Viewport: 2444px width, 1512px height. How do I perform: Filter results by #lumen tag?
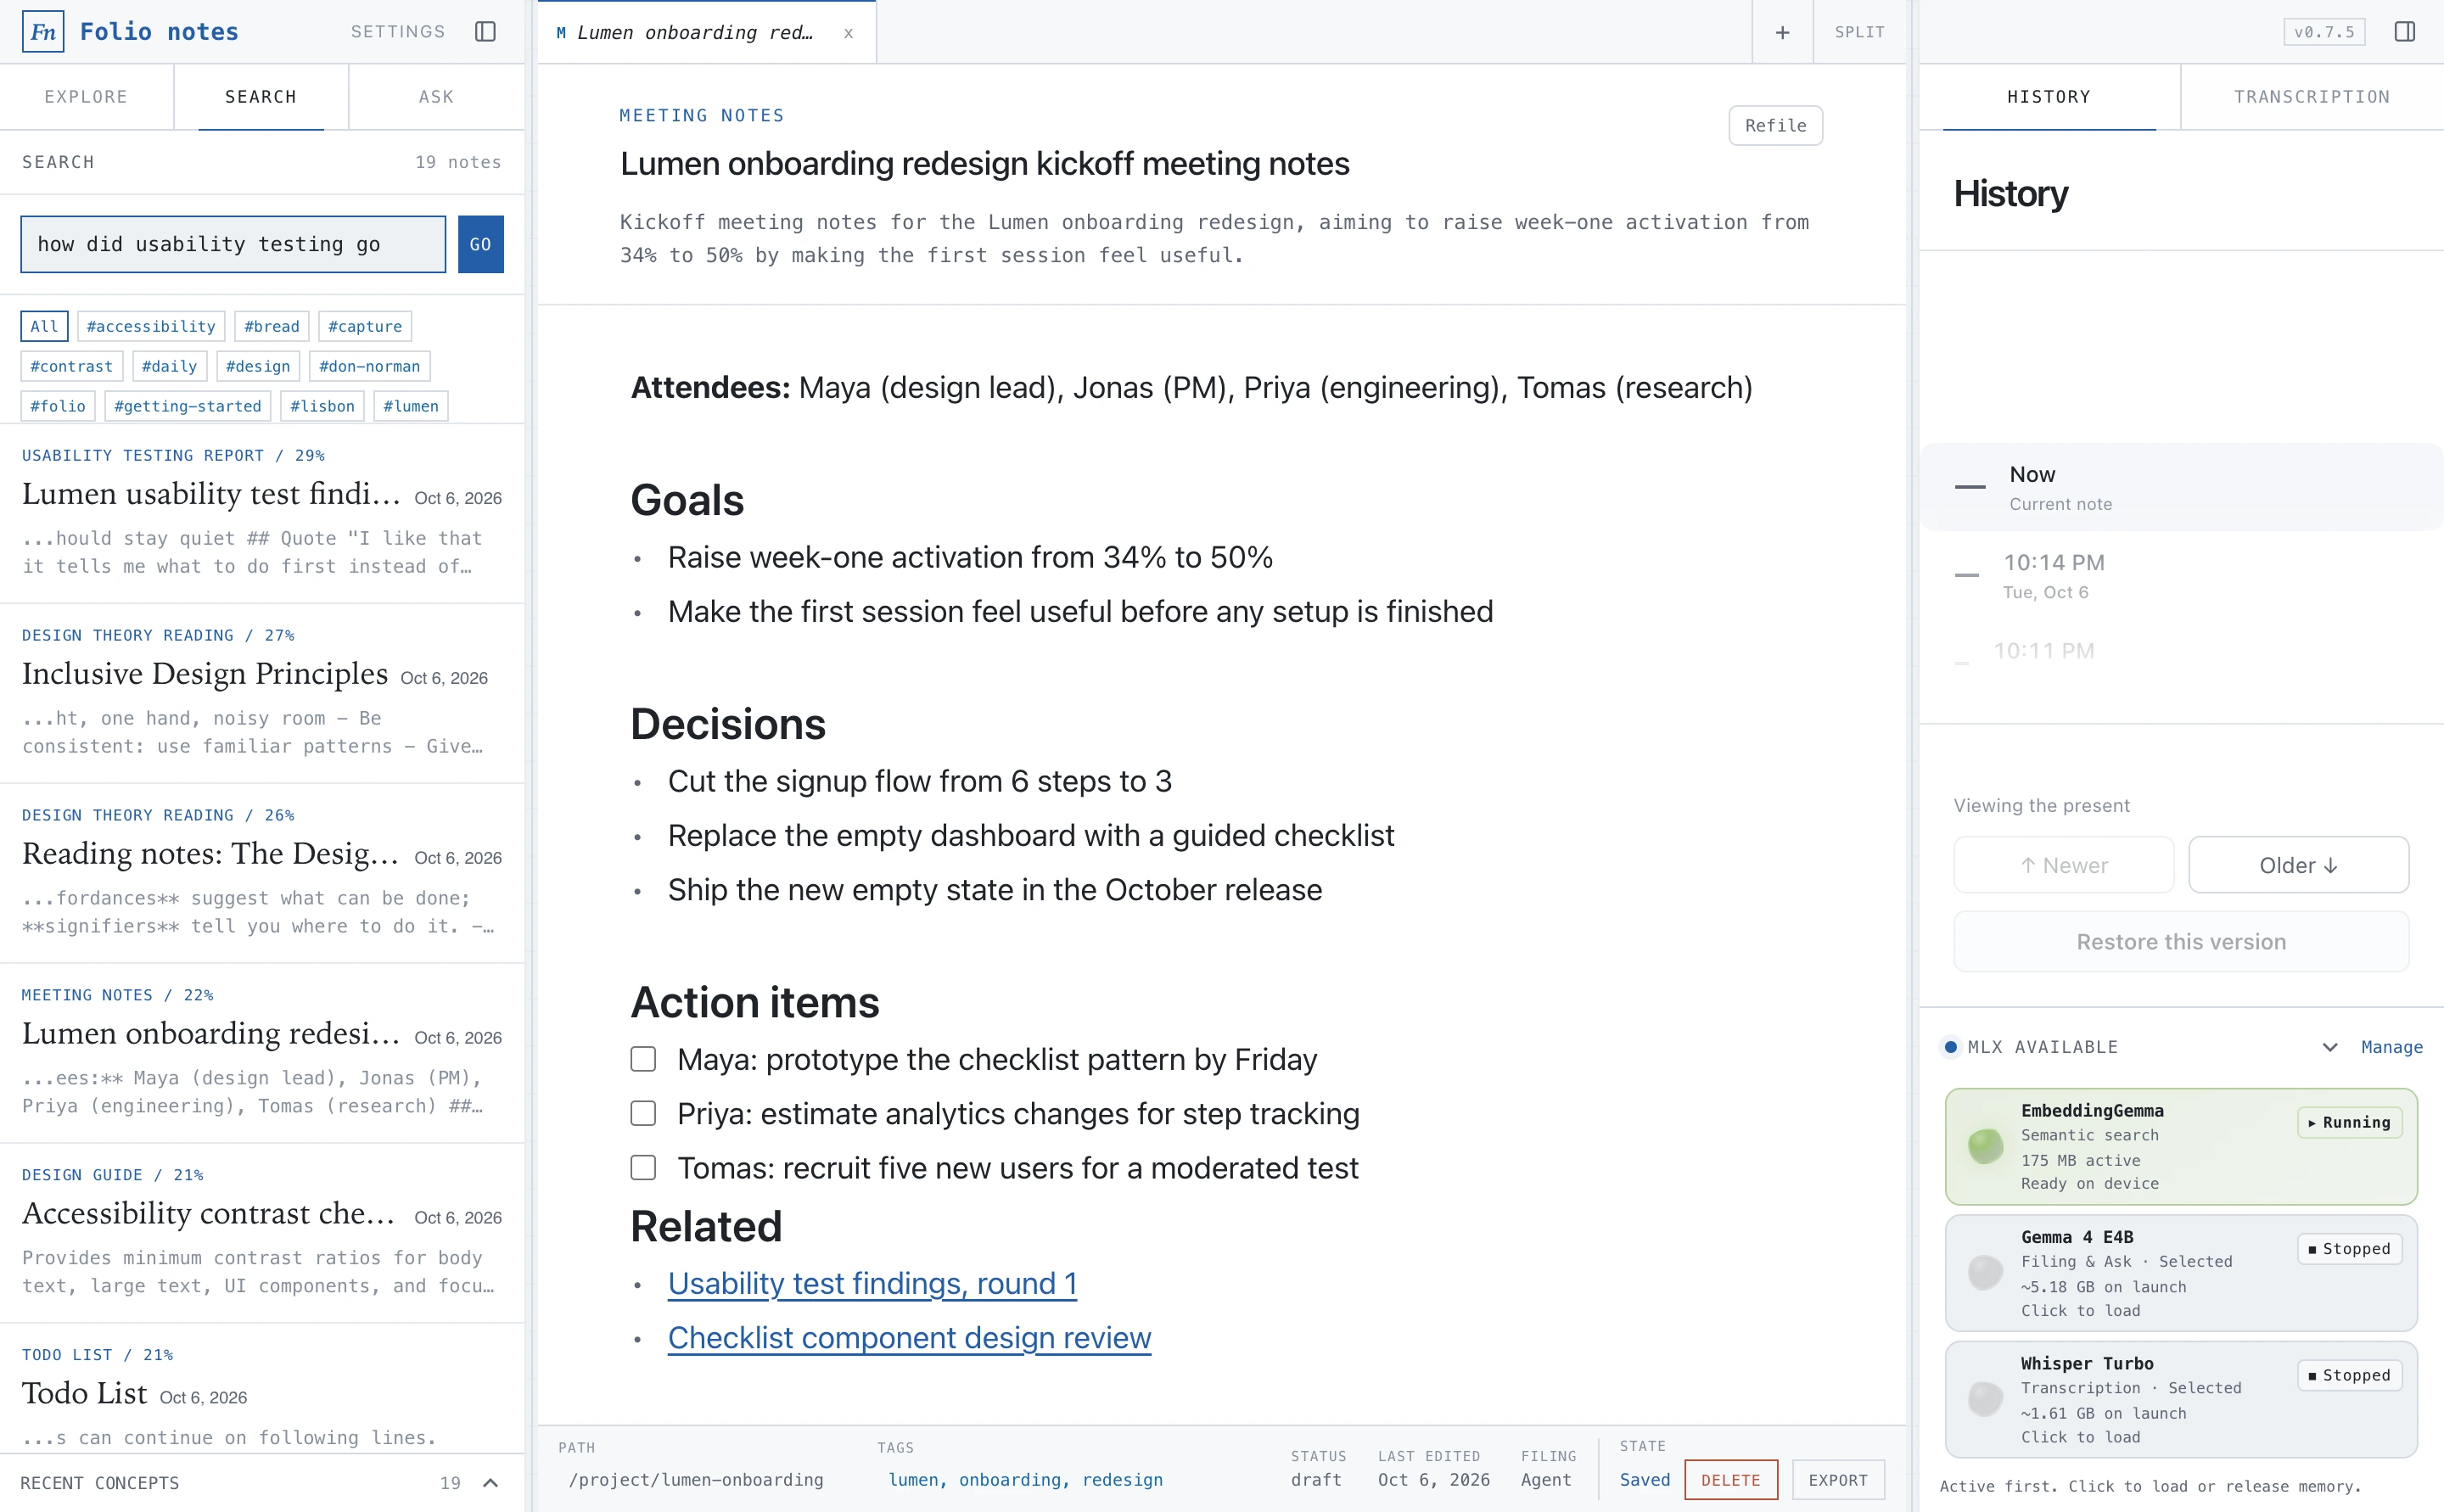tap(411, 406)
